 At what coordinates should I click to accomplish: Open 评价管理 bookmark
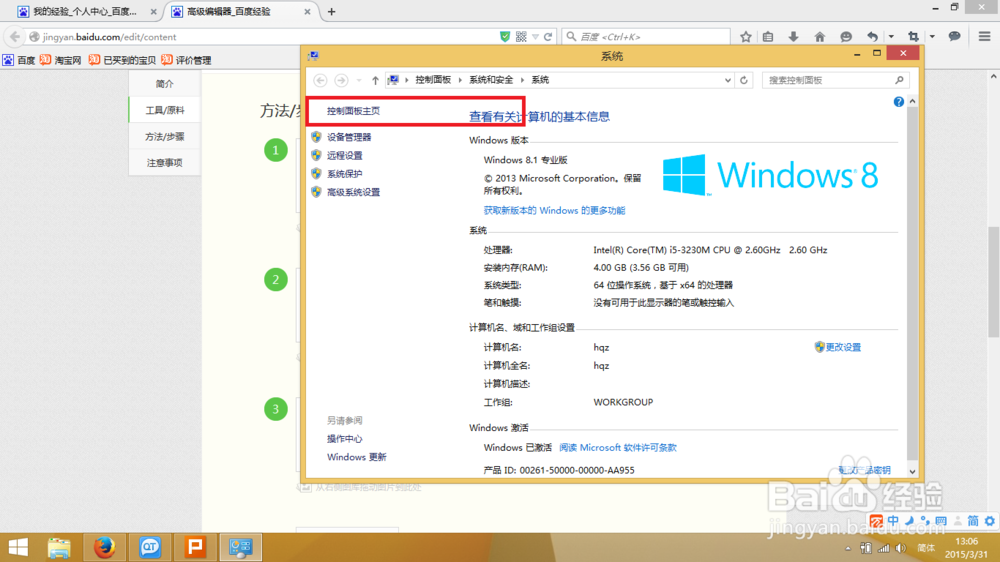(186, 60)
